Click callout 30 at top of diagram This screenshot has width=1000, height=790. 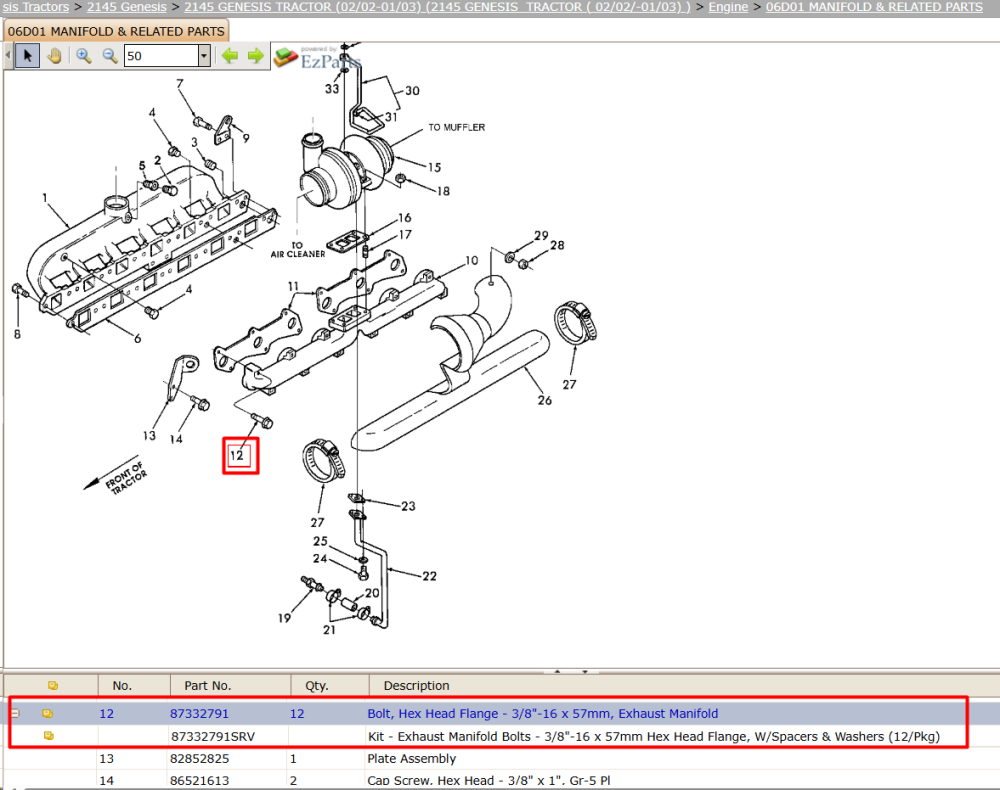[412, 91]
